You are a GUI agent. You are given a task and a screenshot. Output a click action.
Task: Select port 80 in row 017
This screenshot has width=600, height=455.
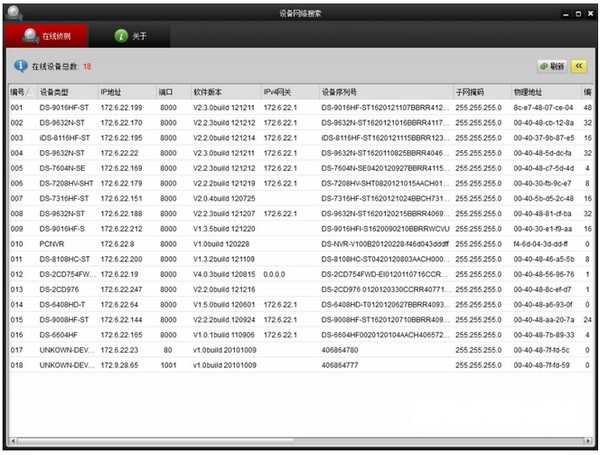tap(168, 350)
